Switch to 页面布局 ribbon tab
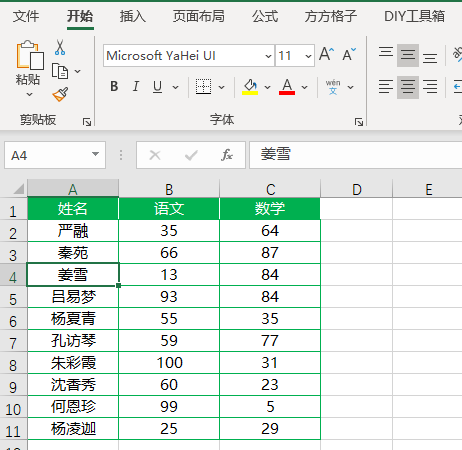The image size is (462, 450). click(x=199, y=16)
